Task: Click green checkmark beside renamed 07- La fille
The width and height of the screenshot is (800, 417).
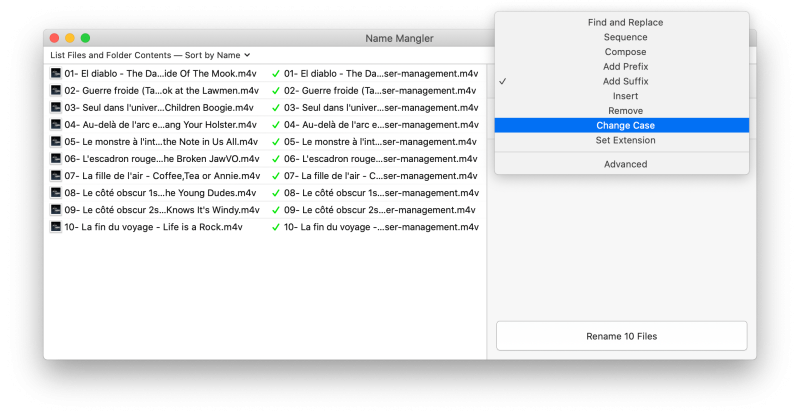Action: [276, 176]
